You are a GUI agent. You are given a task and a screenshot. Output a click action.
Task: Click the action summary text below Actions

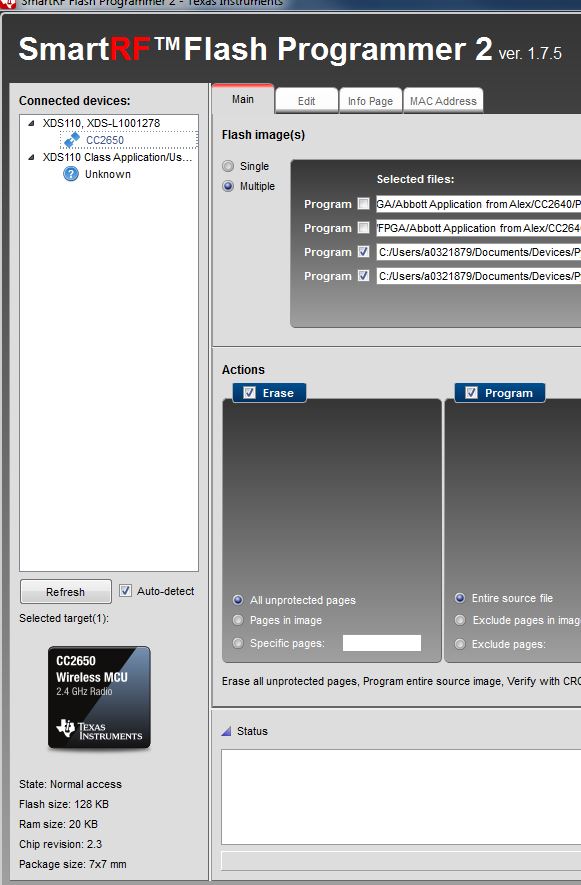click(x=401, y=681)
